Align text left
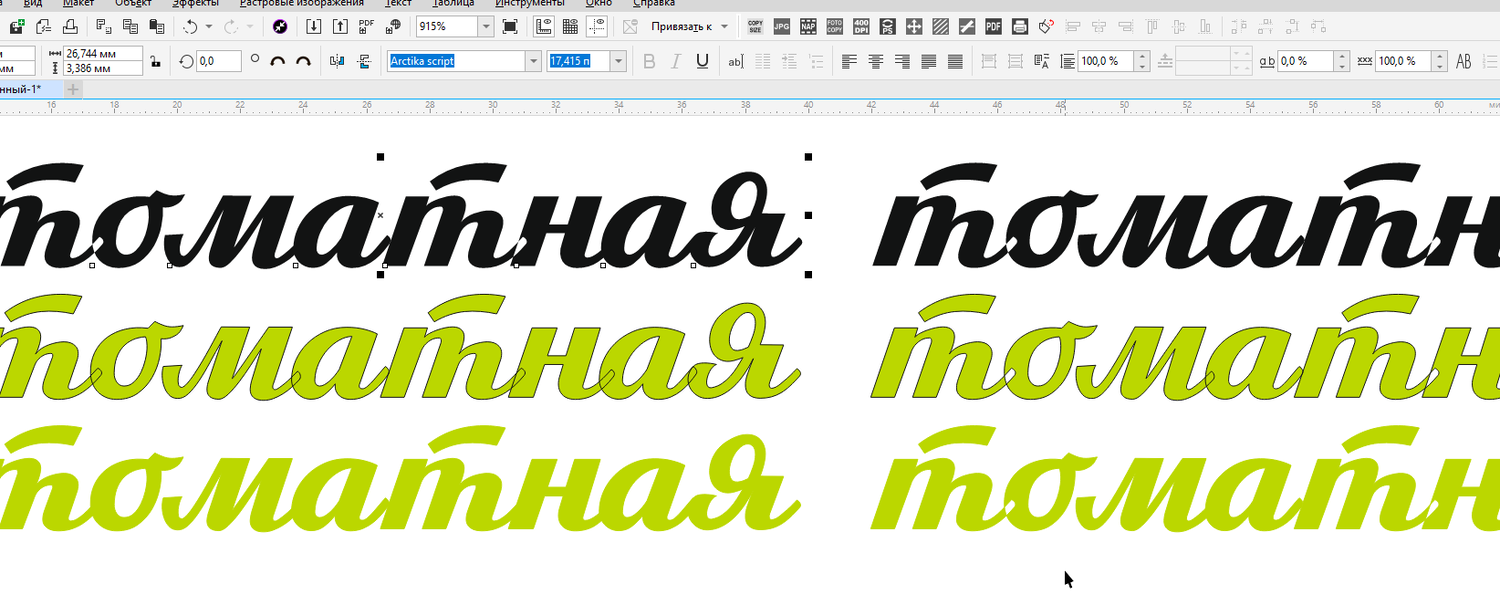 tap(849, 61)
